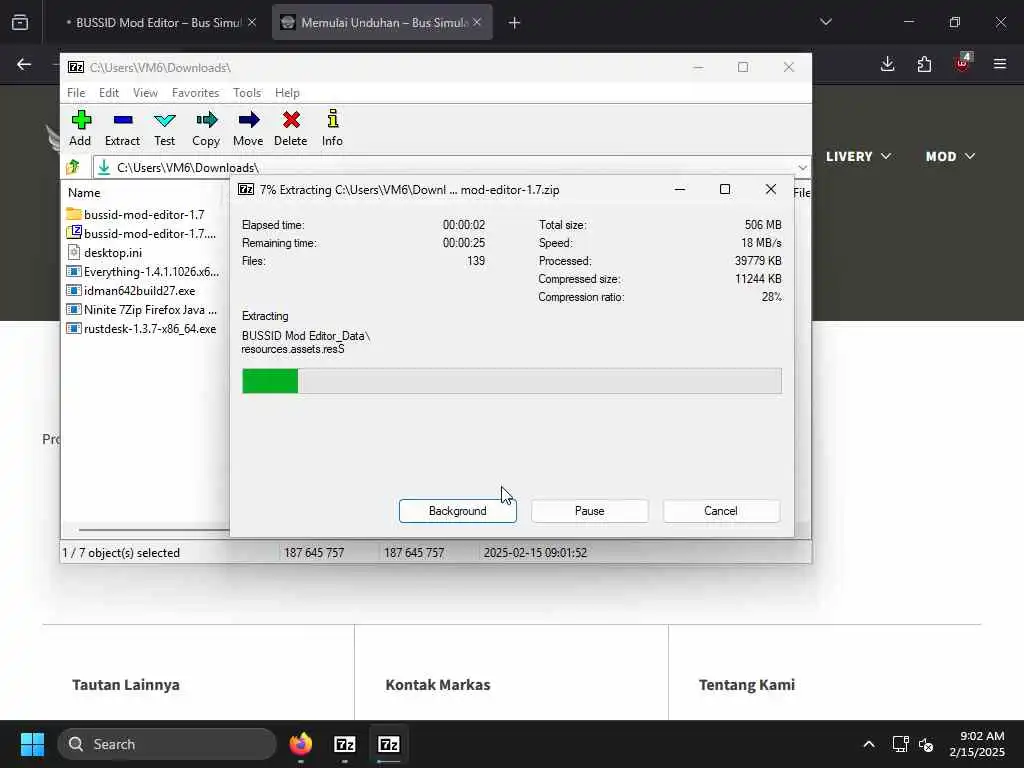The image size is (1024, 768).
Task: Open the Firefox View icon
Action: 20,23
